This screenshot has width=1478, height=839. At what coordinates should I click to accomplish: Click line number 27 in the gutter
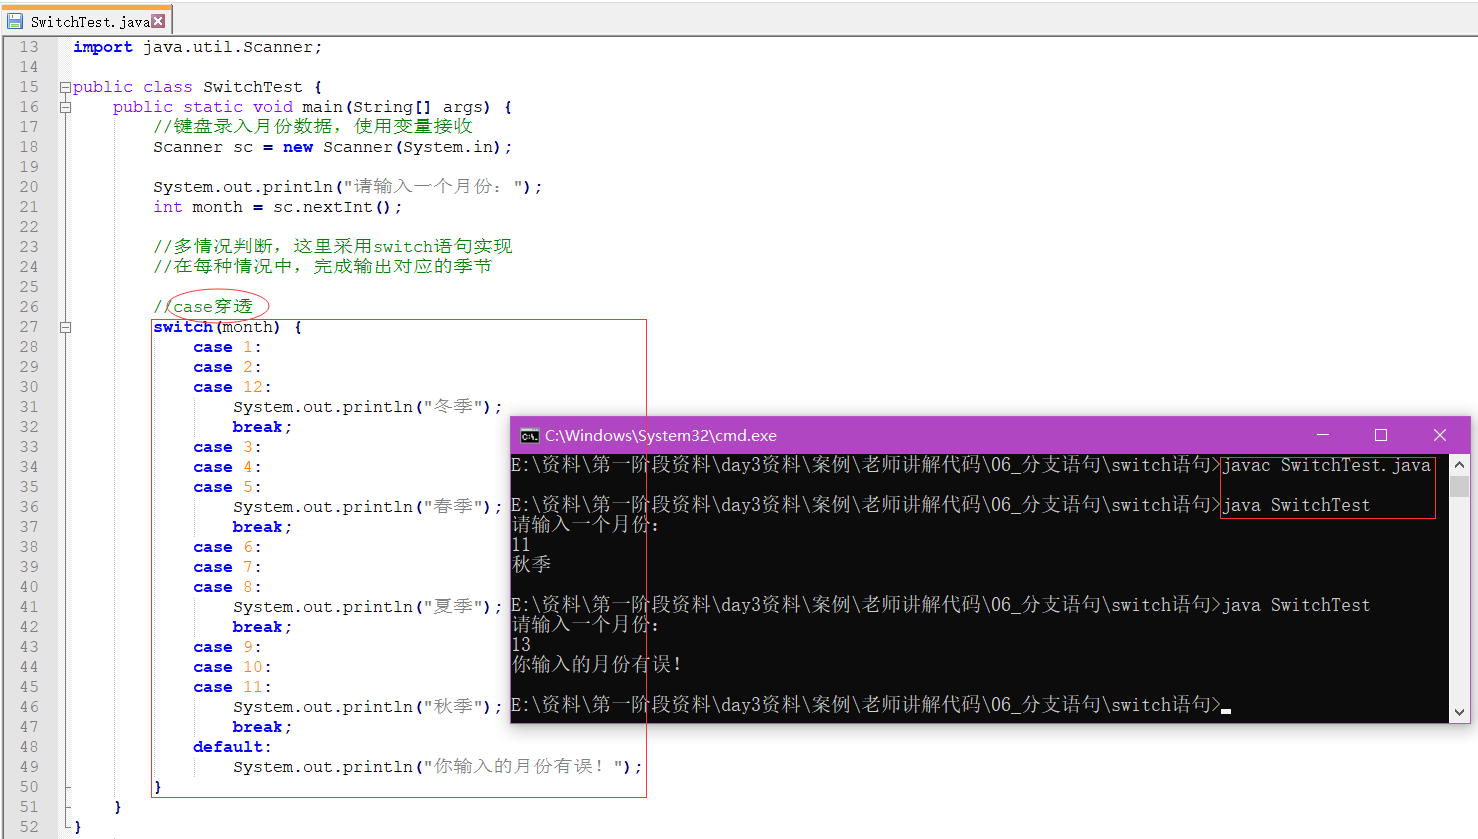pyautogui.click(x=29, y=327)
